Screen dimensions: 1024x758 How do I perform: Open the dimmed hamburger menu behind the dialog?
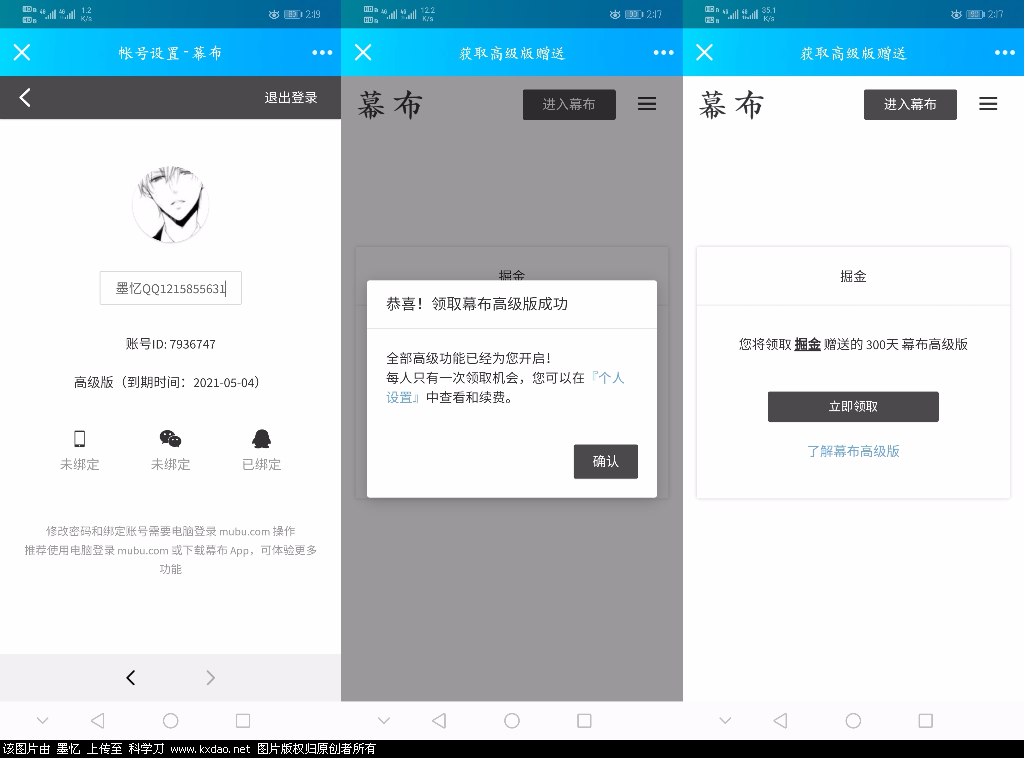tap(647, 104)
